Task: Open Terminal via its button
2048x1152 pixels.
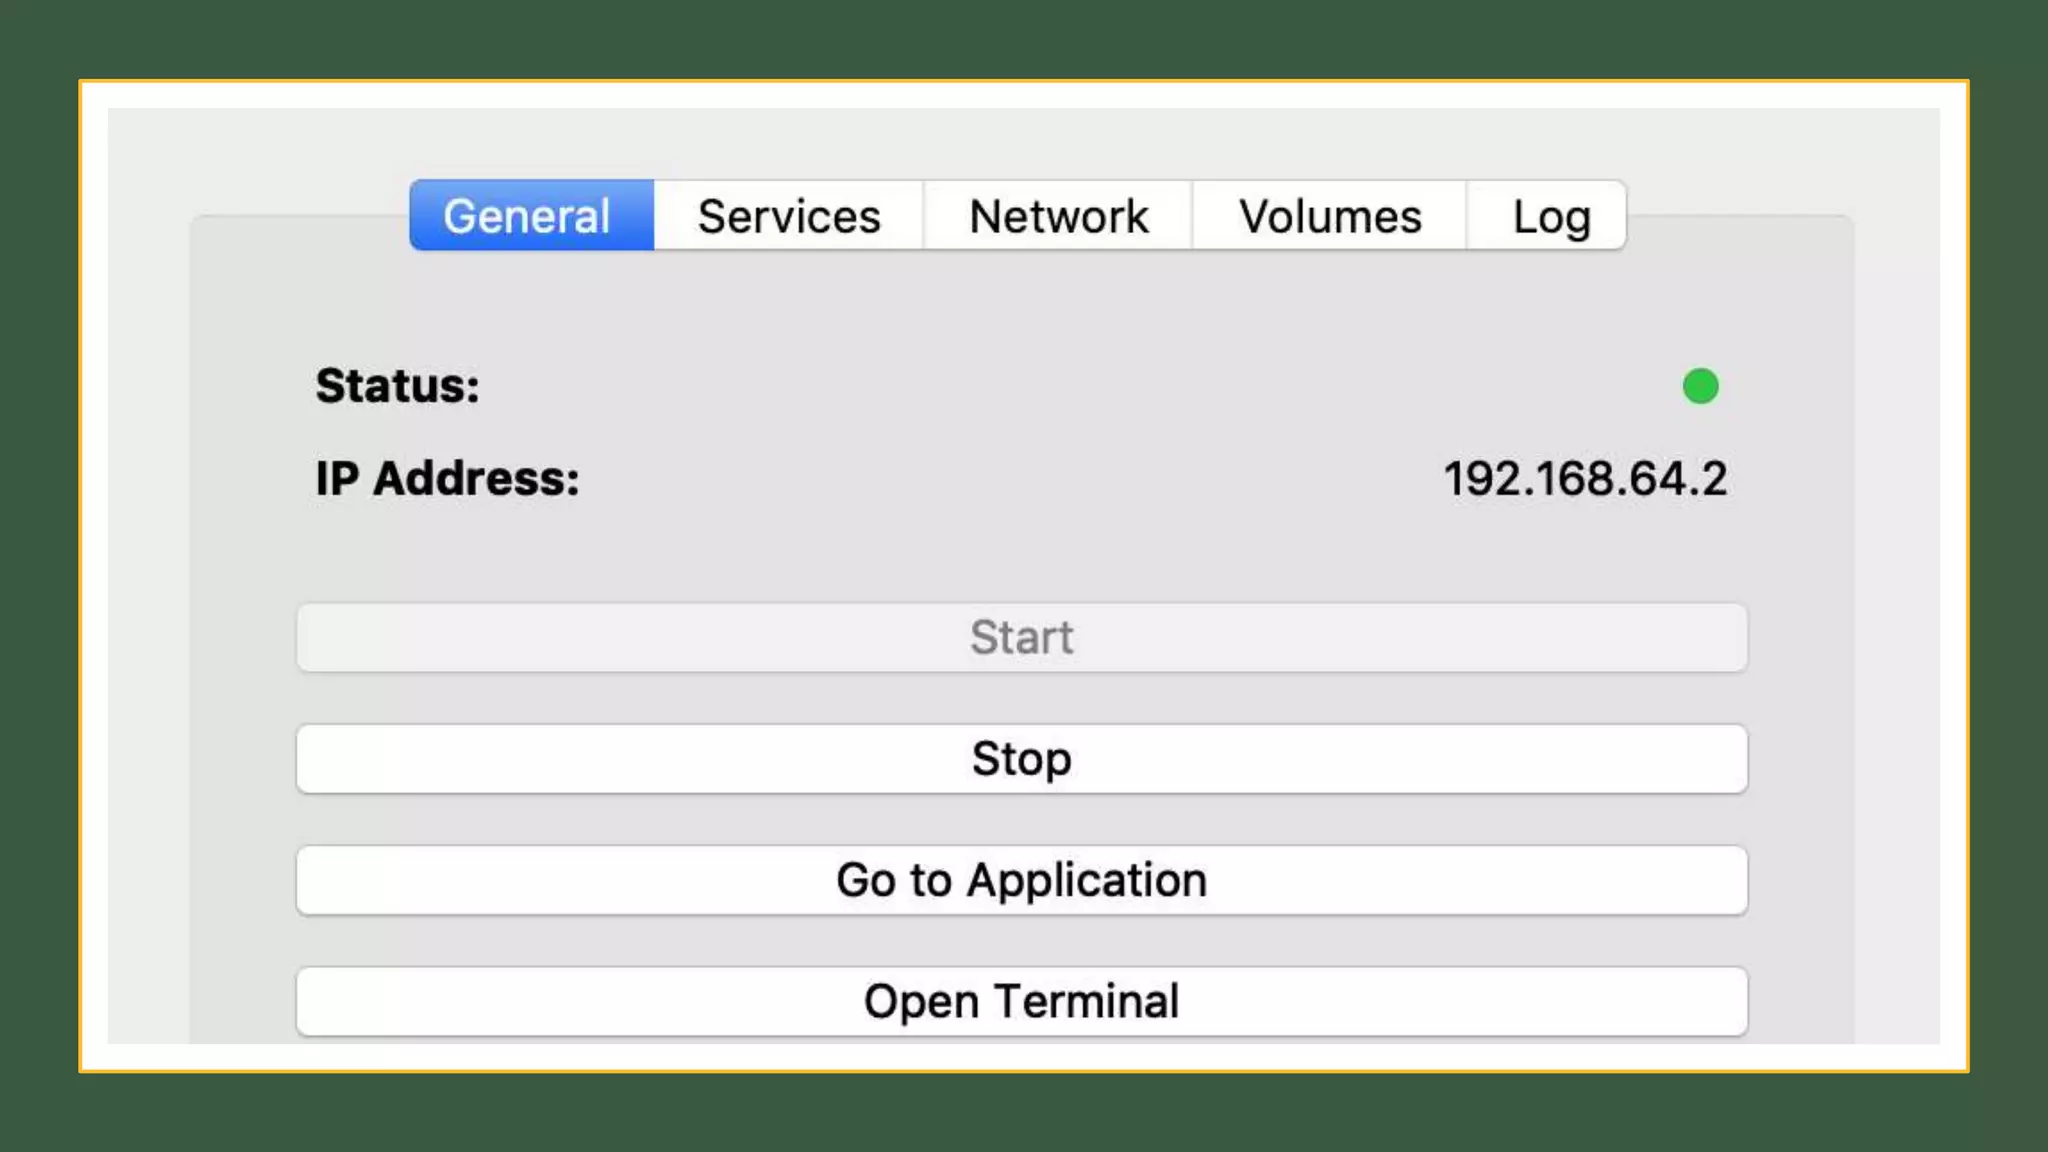Action: pos(1021,1001)
